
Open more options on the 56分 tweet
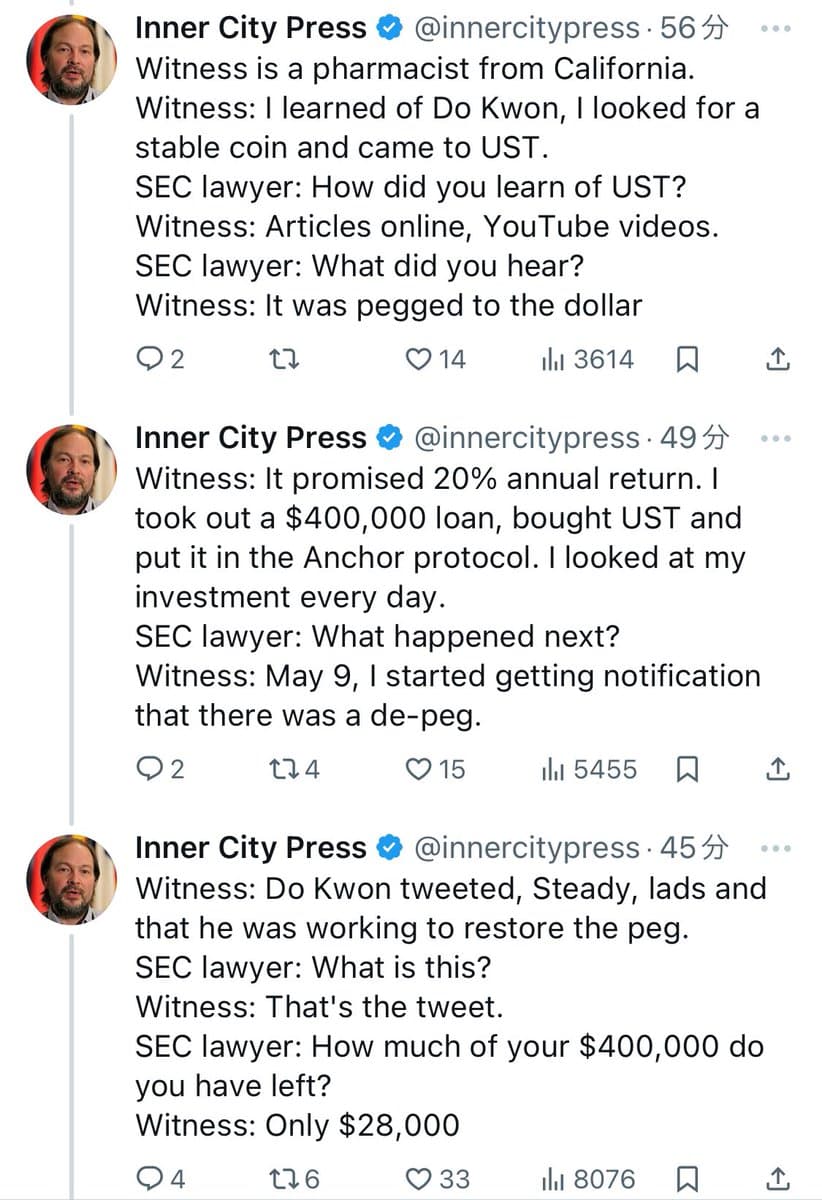776,29
